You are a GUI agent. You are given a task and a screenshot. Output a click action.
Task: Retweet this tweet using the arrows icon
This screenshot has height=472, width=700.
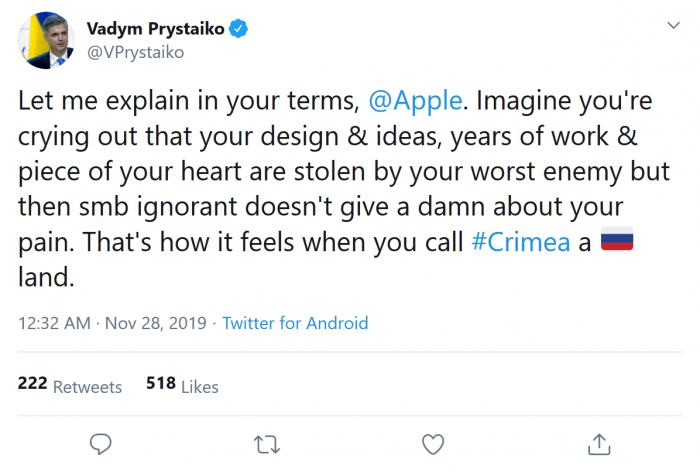[x=266, y=442]
